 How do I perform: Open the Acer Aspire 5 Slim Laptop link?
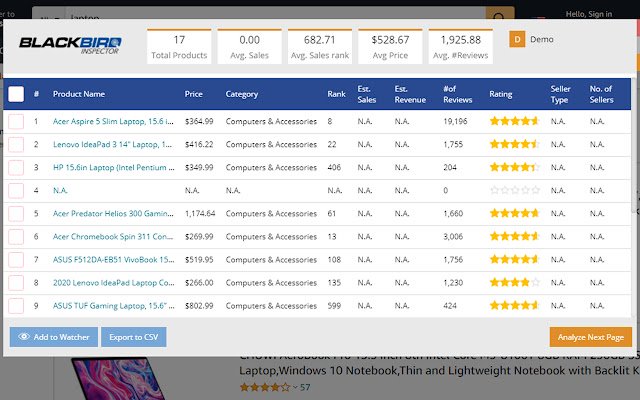(x=113, y=121)
